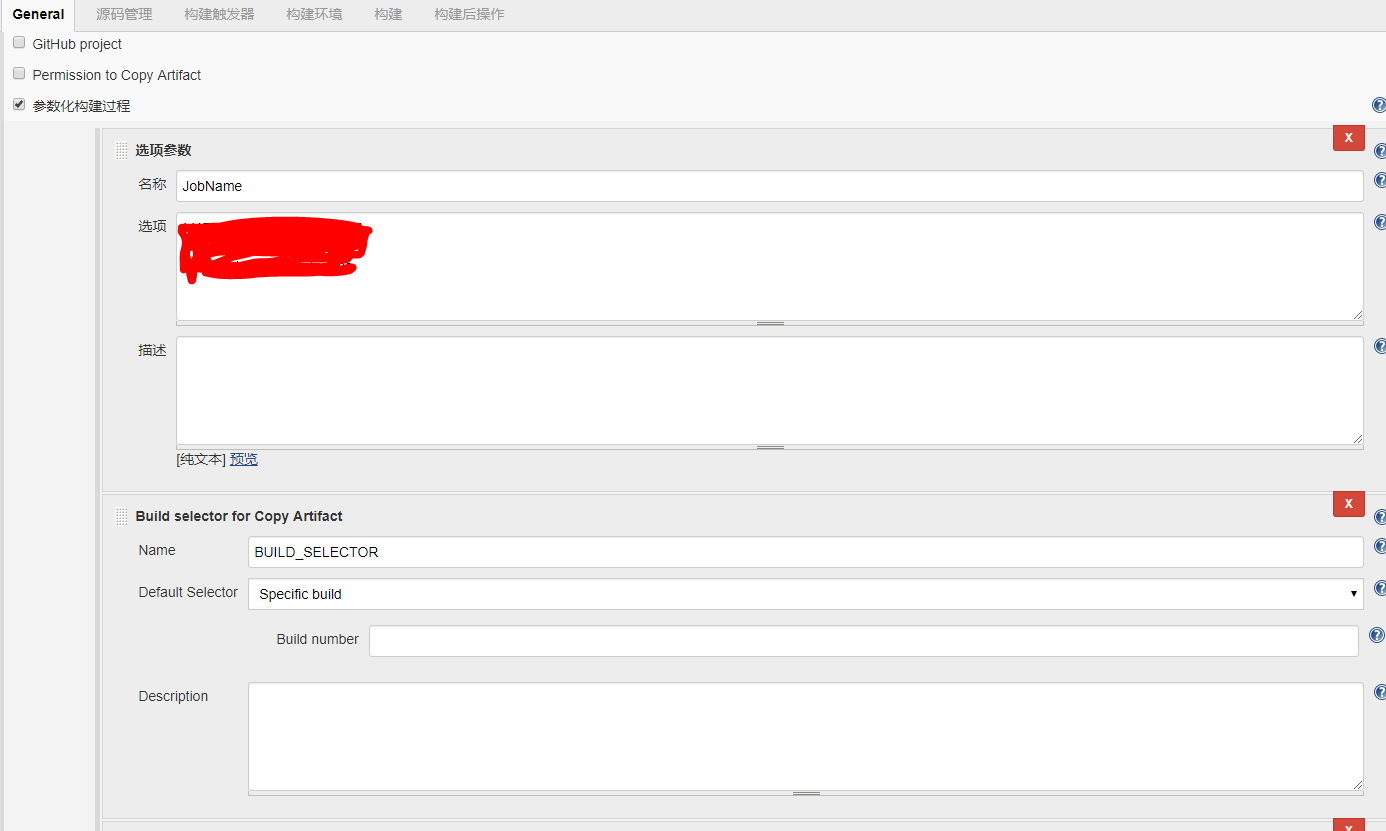Switch to the 构建后操作 tab

[469, 15]
